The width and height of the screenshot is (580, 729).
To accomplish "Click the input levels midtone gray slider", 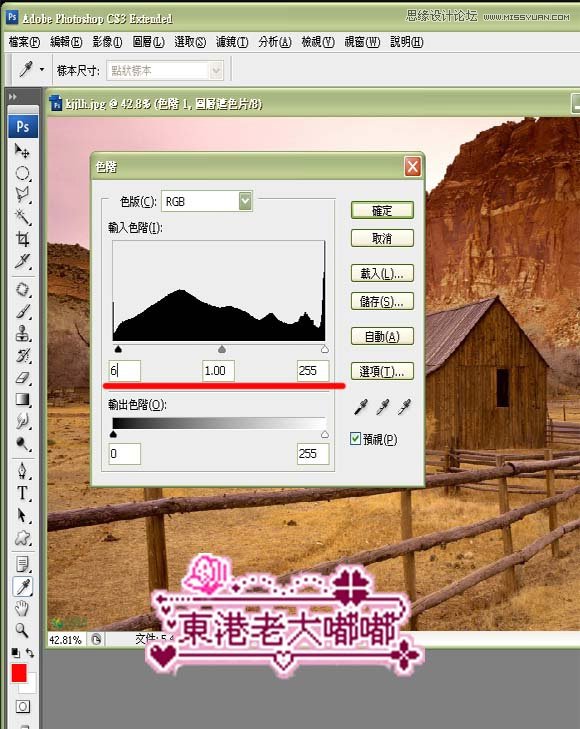I will tap(222, 349).
